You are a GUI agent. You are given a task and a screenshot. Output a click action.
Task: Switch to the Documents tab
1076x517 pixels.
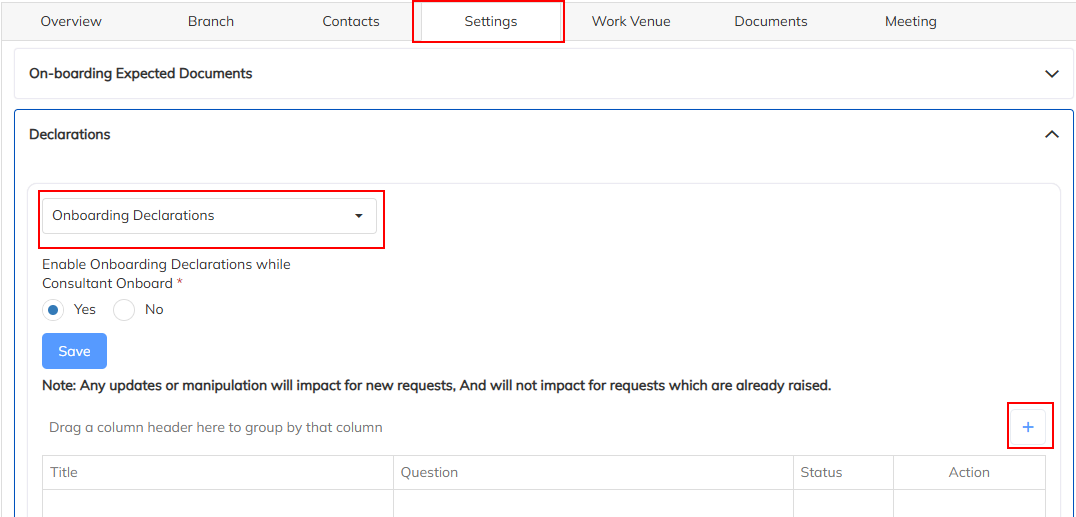(x=770, y=21)
